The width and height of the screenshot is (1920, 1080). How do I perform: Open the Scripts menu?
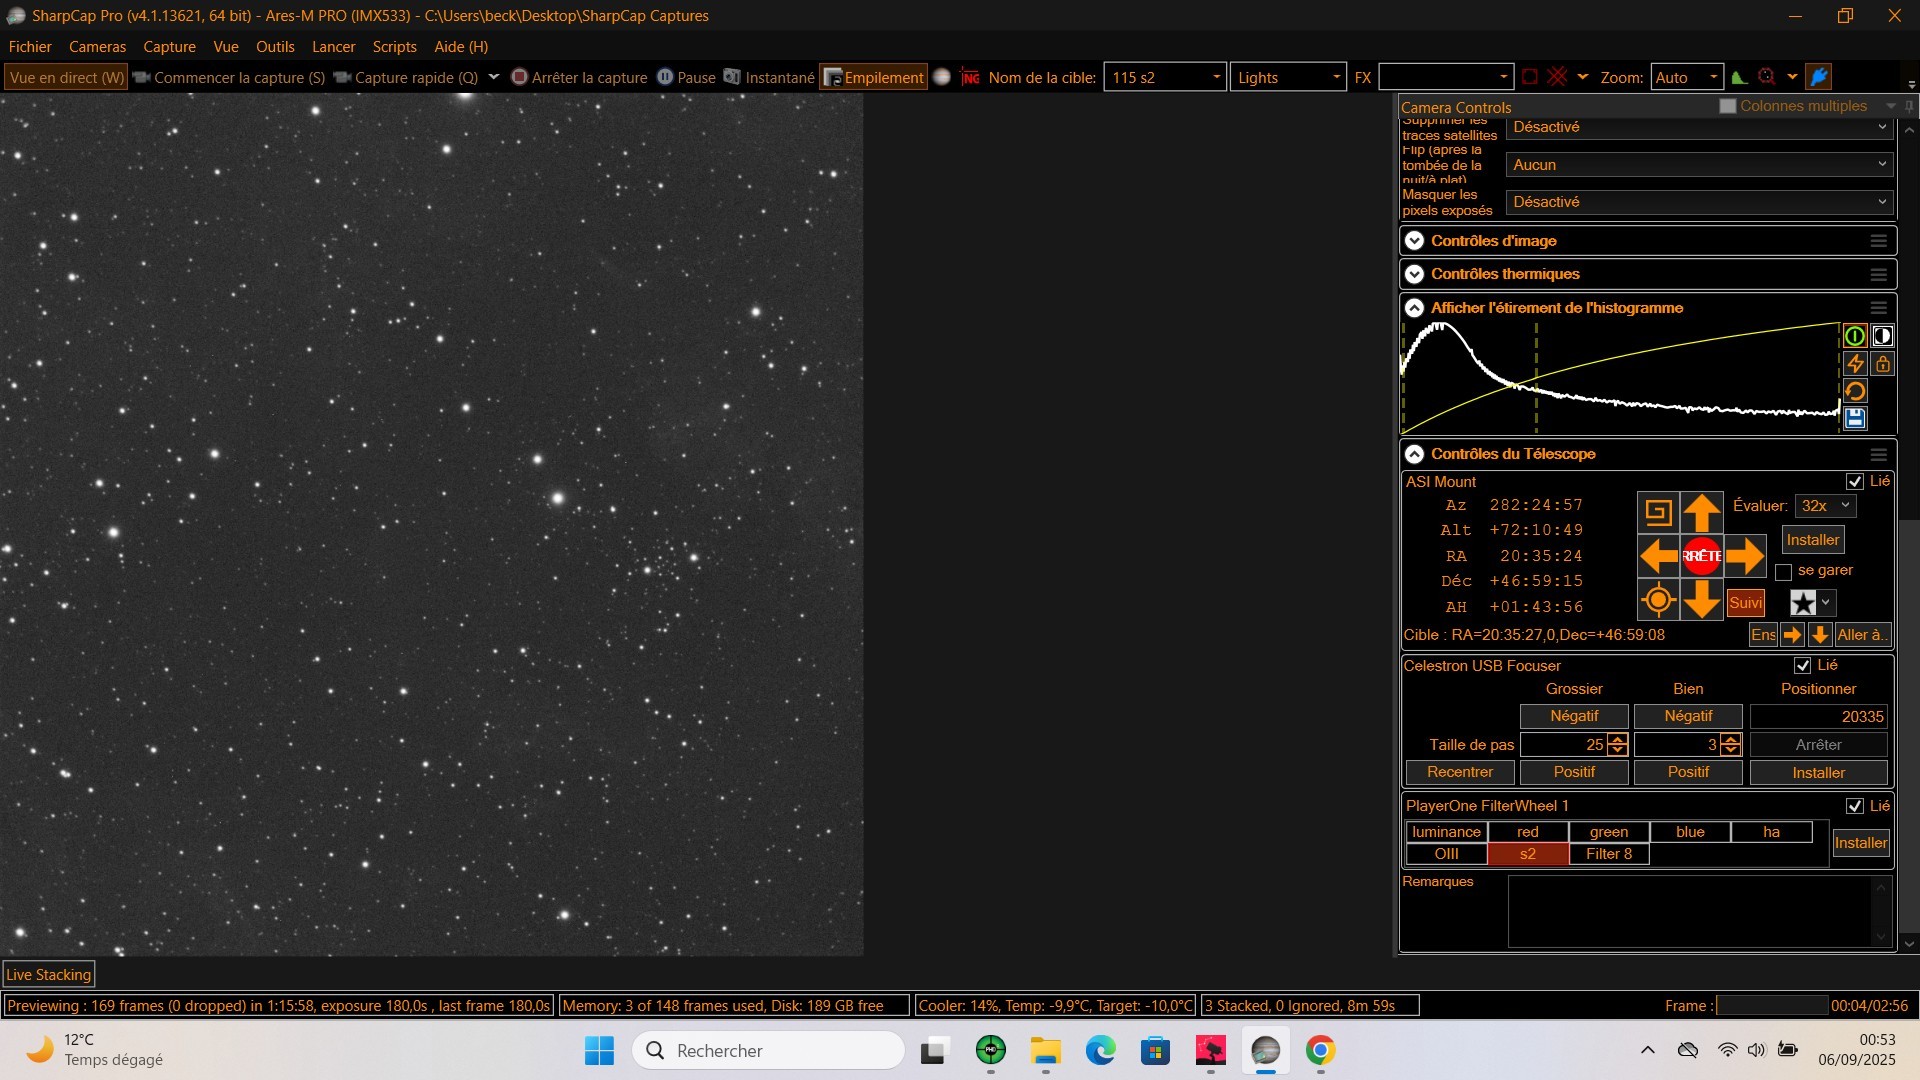[394, 47]
